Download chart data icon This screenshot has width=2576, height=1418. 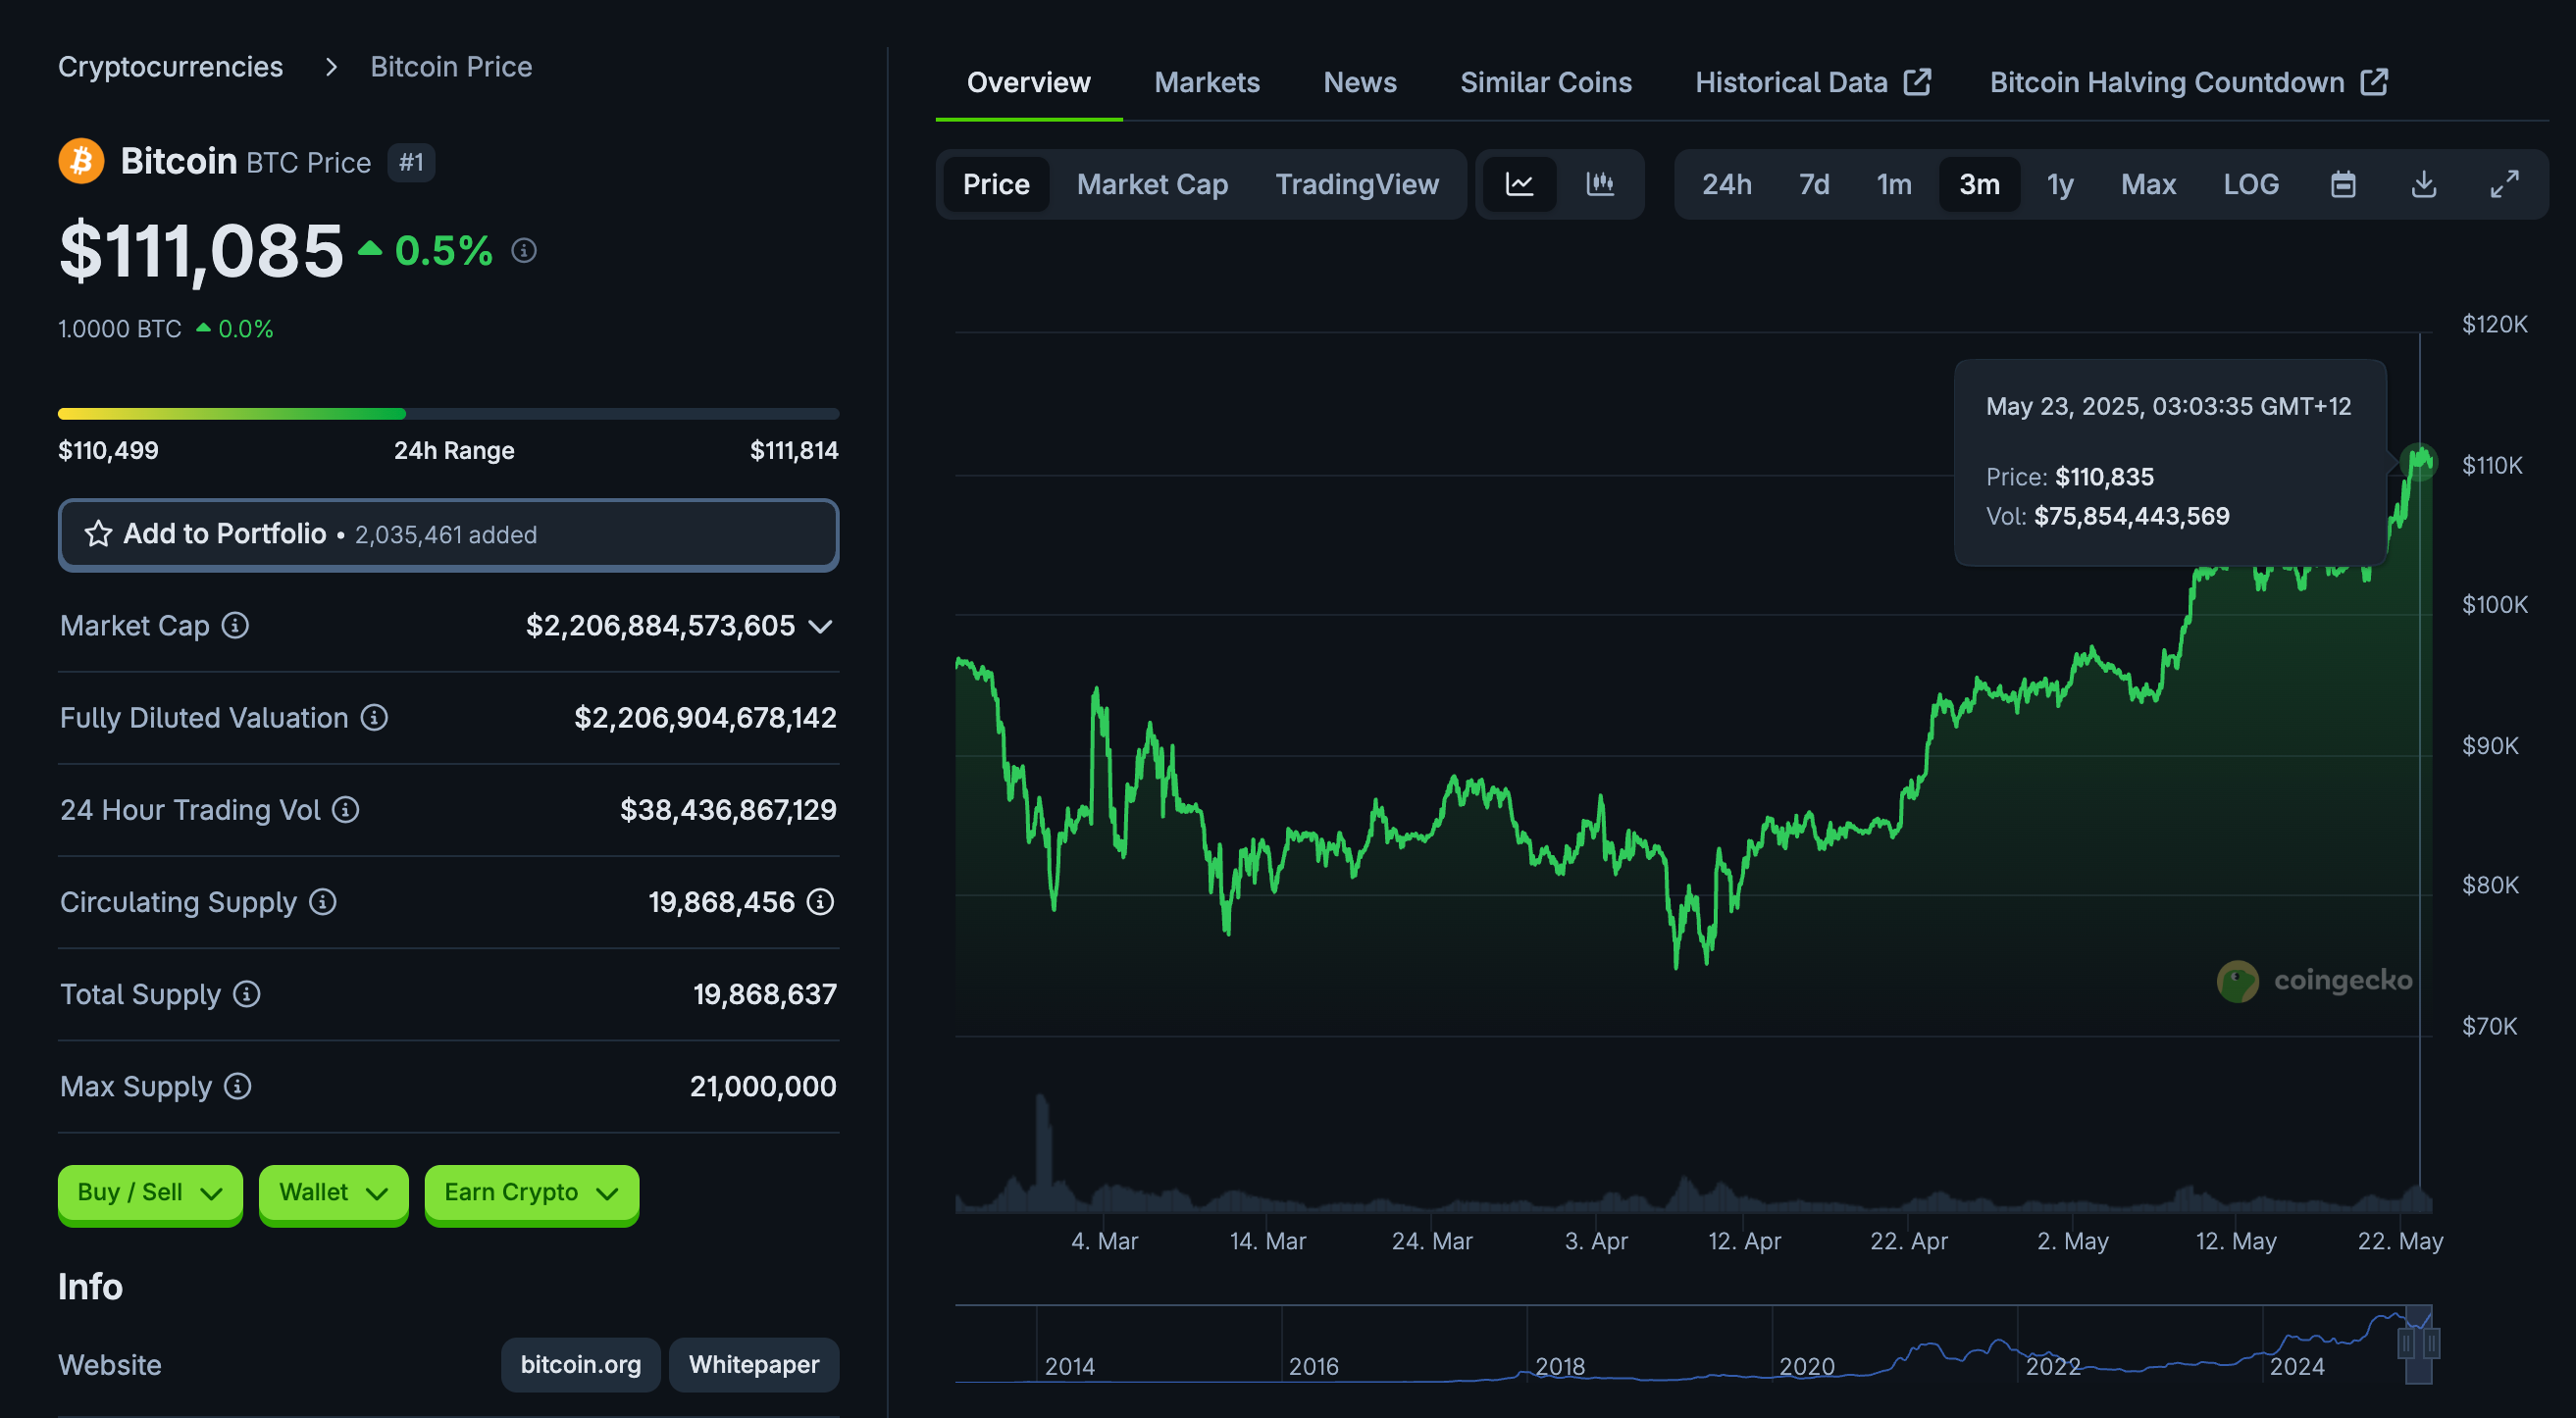pyautogui.click(x=2424, y=184)
